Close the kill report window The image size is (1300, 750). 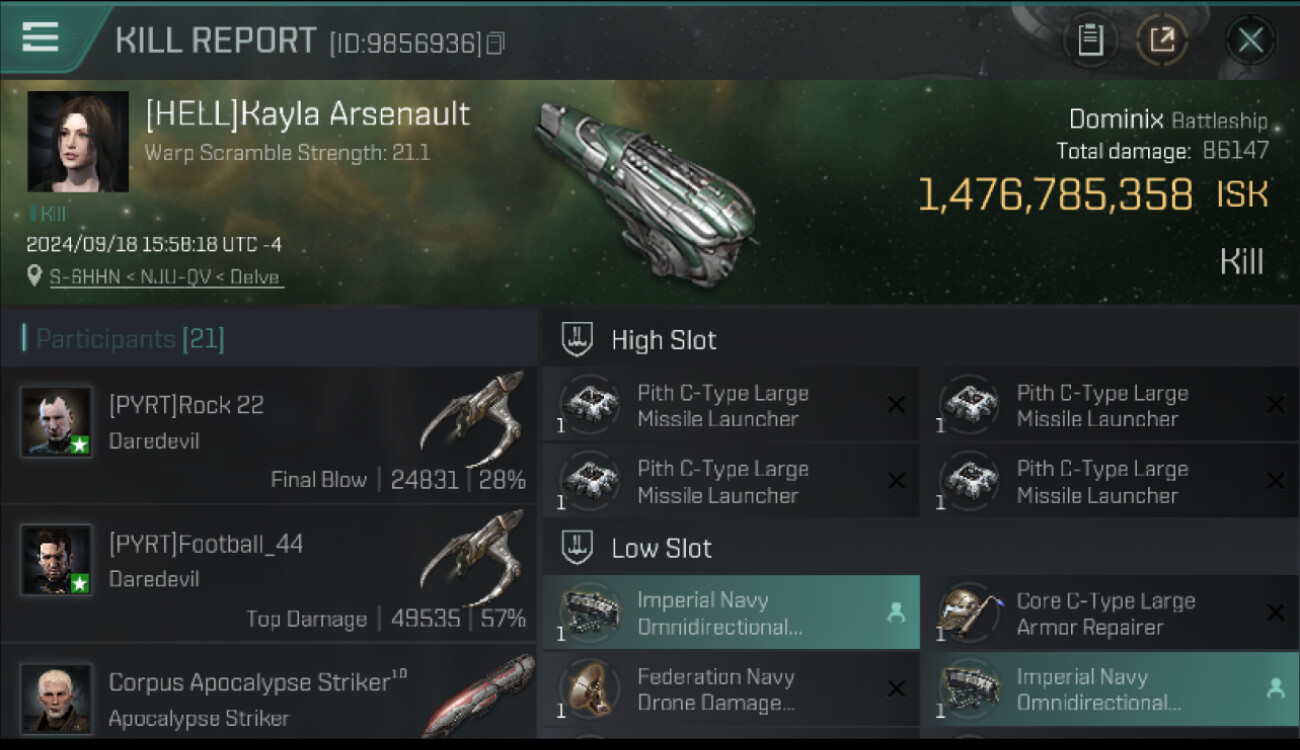point(1250,40)
